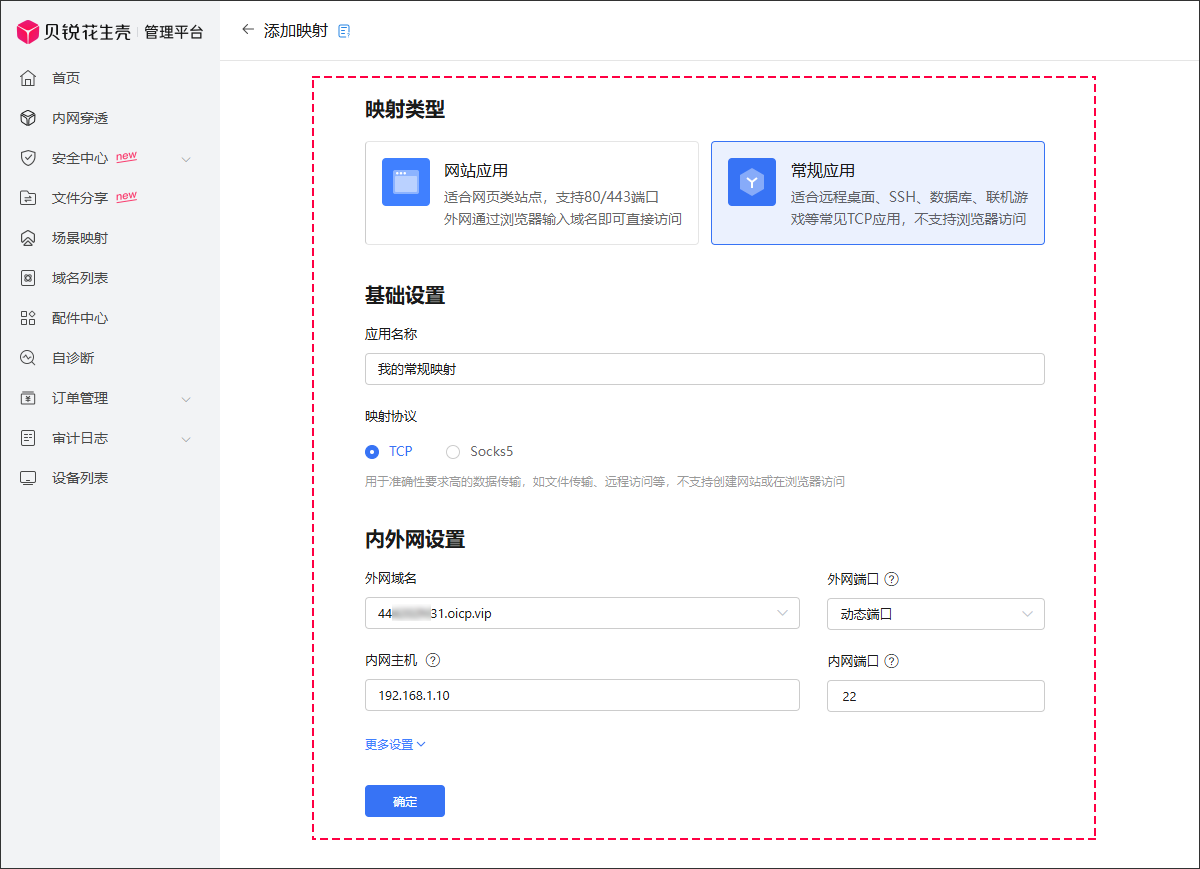Viewport: 1200px width, 869px height.
Task: Select the TCP protocol radio button
Action: [373, 452]
